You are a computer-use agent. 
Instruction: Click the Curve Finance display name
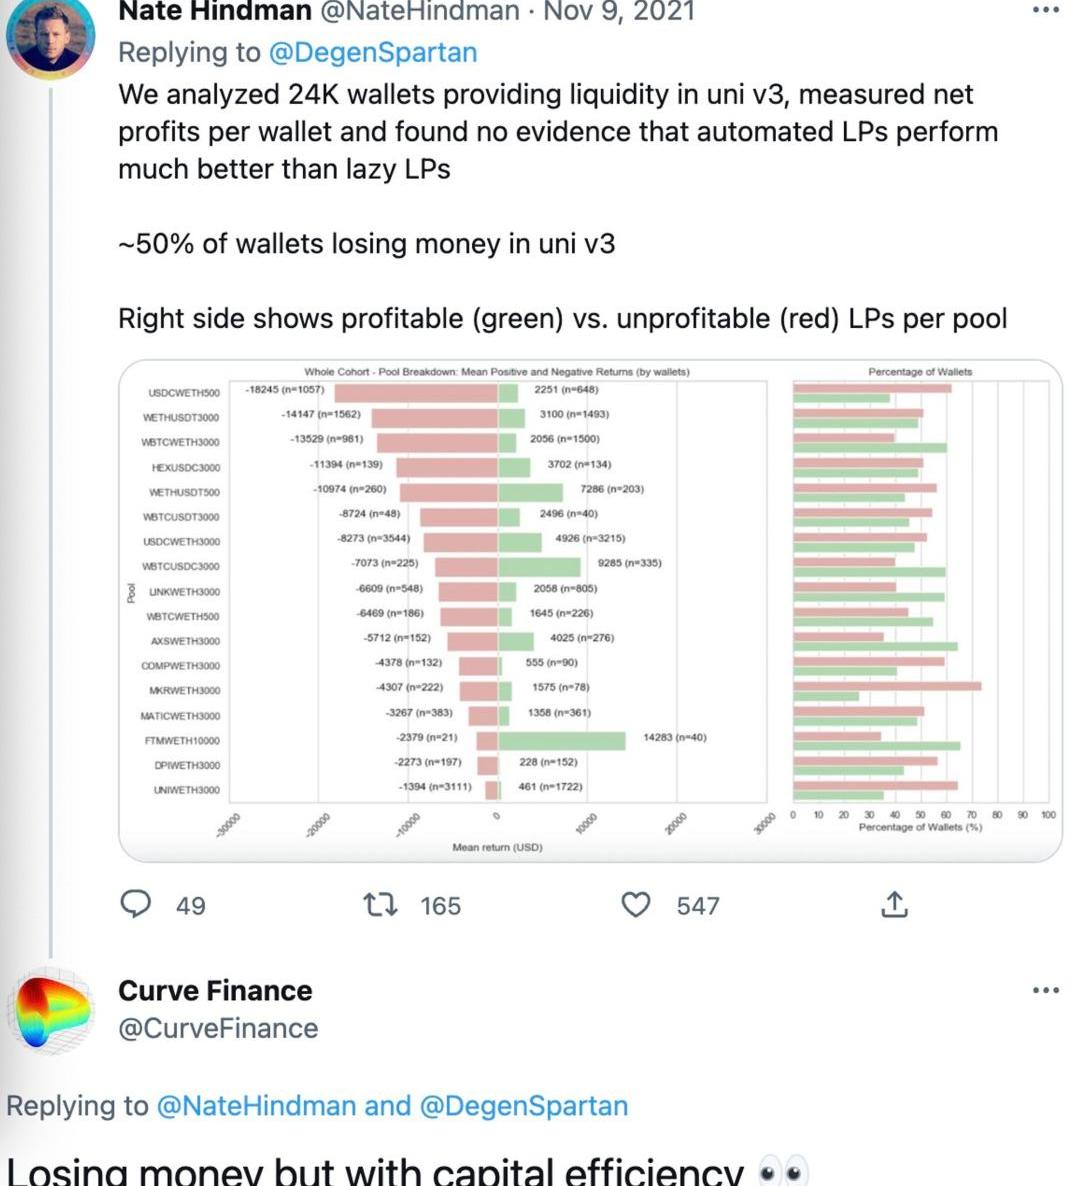215,990
